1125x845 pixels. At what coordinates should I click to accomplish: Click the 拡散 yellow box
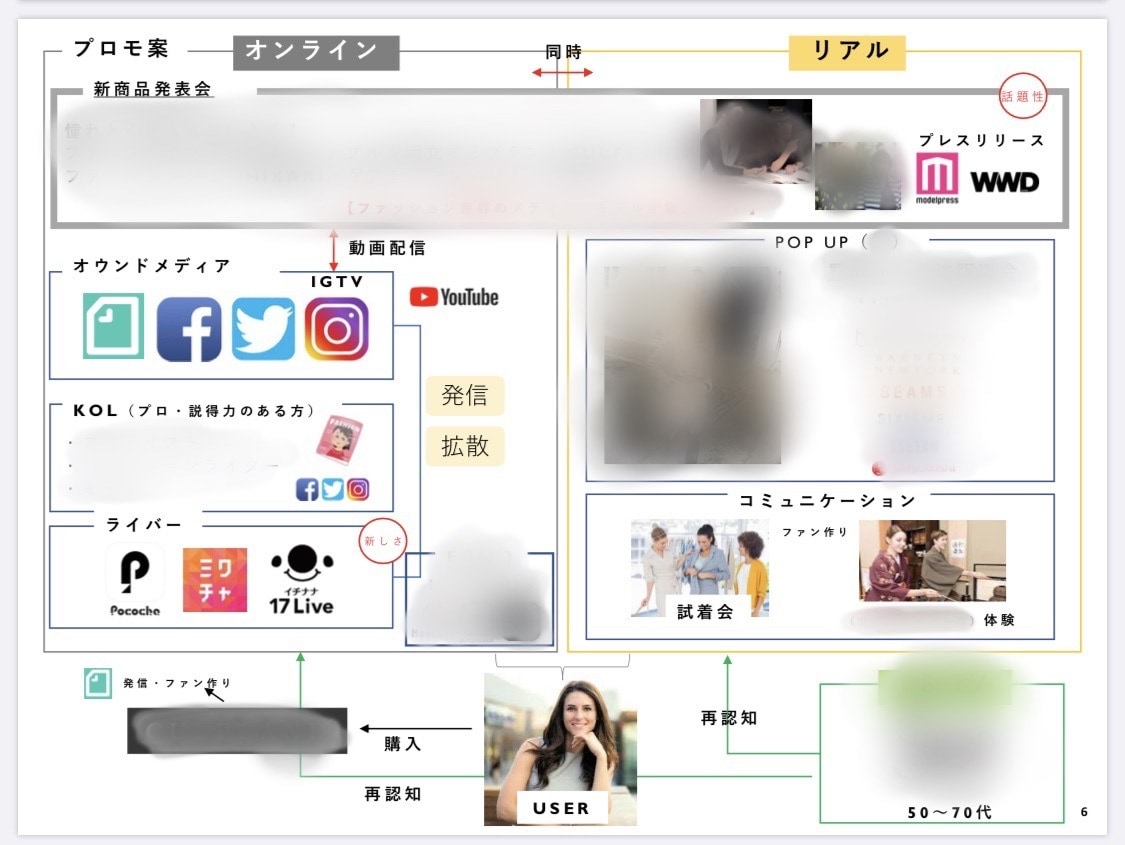tap(465, 446)
